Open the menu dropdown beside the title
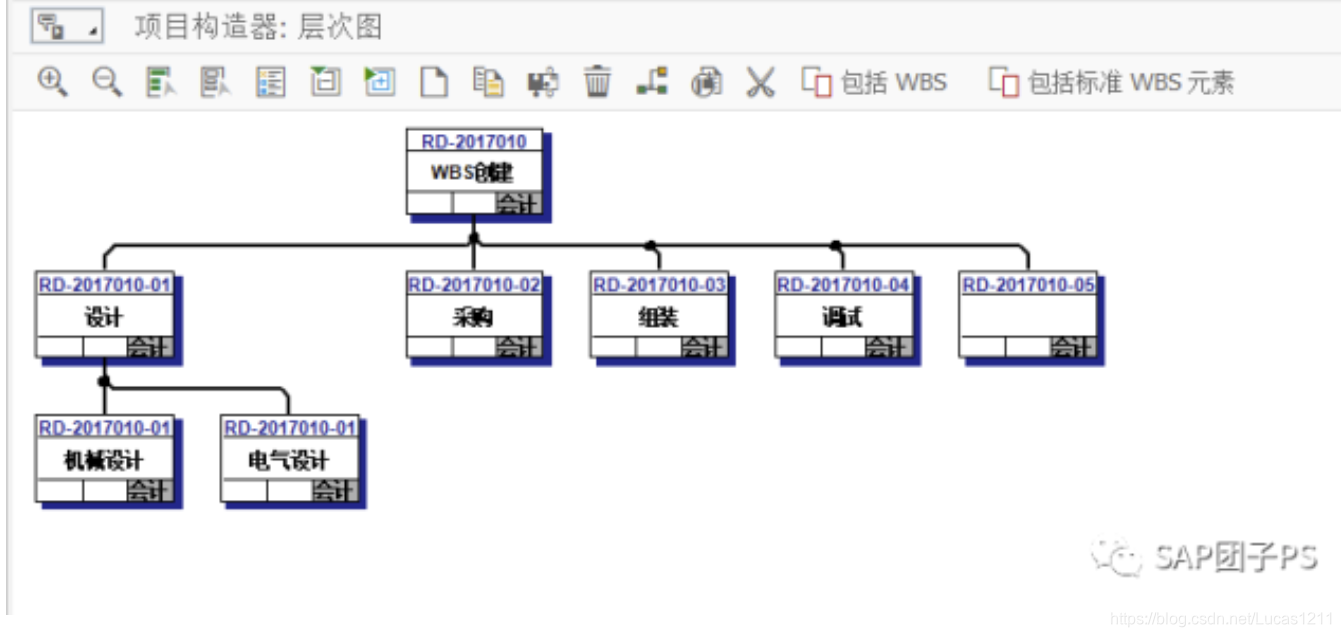The image size is (1341, 637). click(x=68, y=27)
